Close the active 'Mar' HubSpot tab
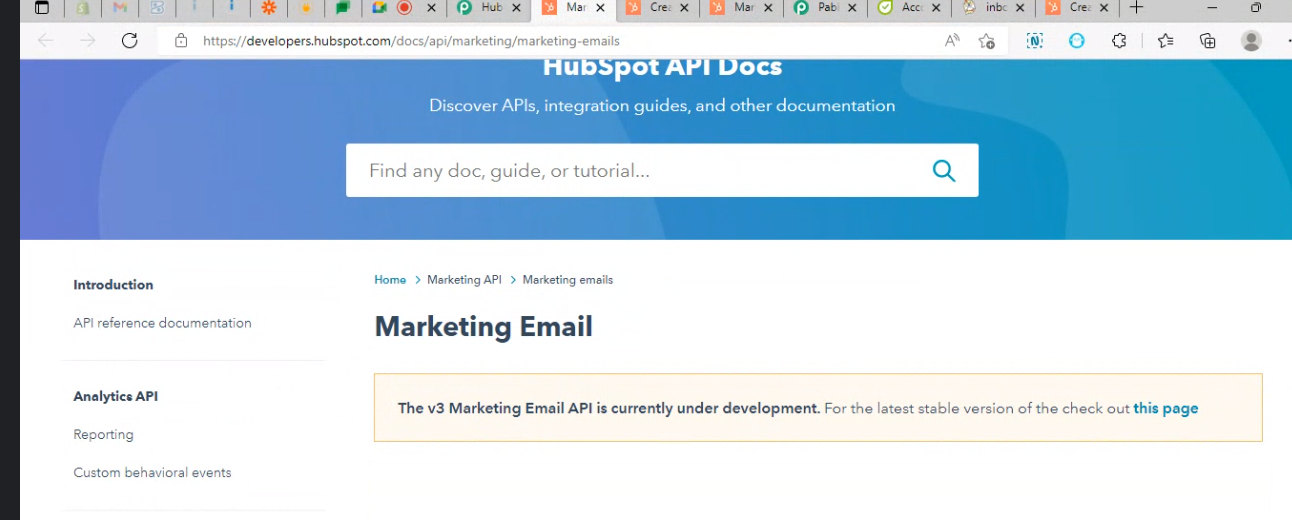This screenshot has height=520, width=1292. pyautogui.click(x=602, y=8)
